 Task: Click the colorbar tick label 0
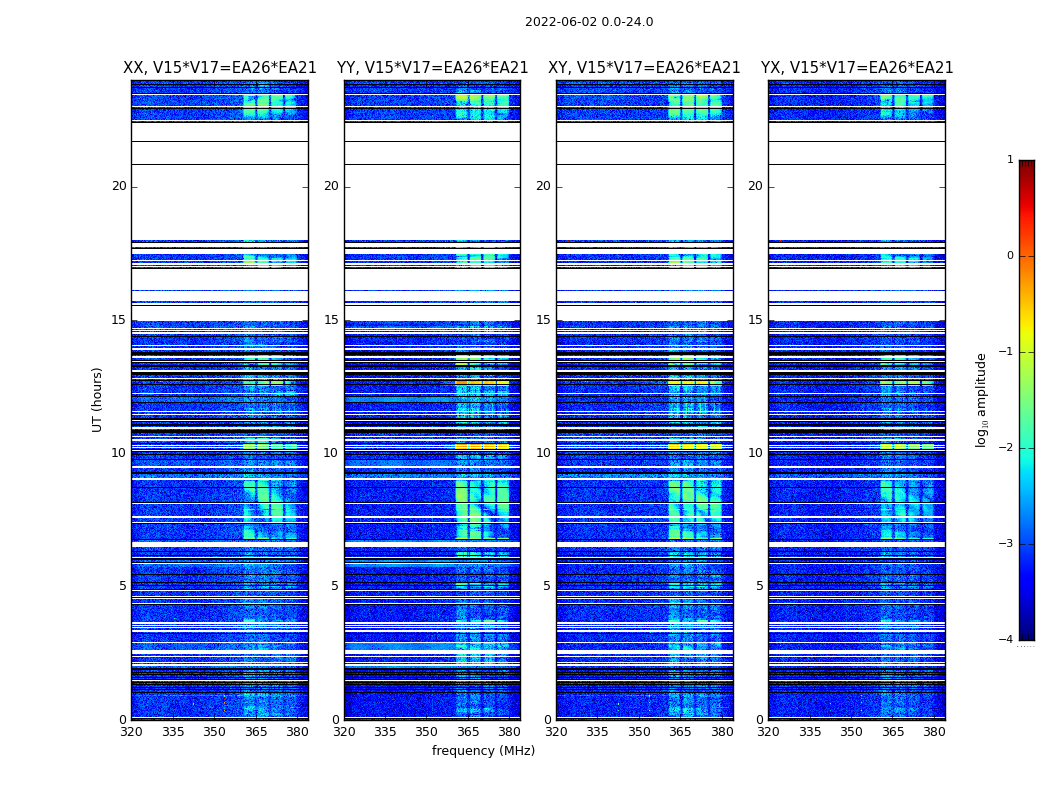point(1009,256)
